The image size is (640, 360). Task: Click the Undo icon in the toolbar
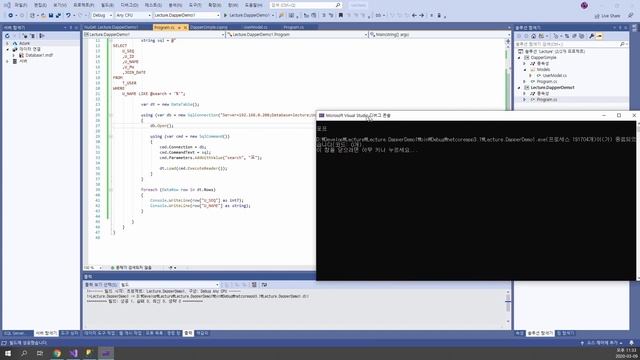tap(68, 16)
